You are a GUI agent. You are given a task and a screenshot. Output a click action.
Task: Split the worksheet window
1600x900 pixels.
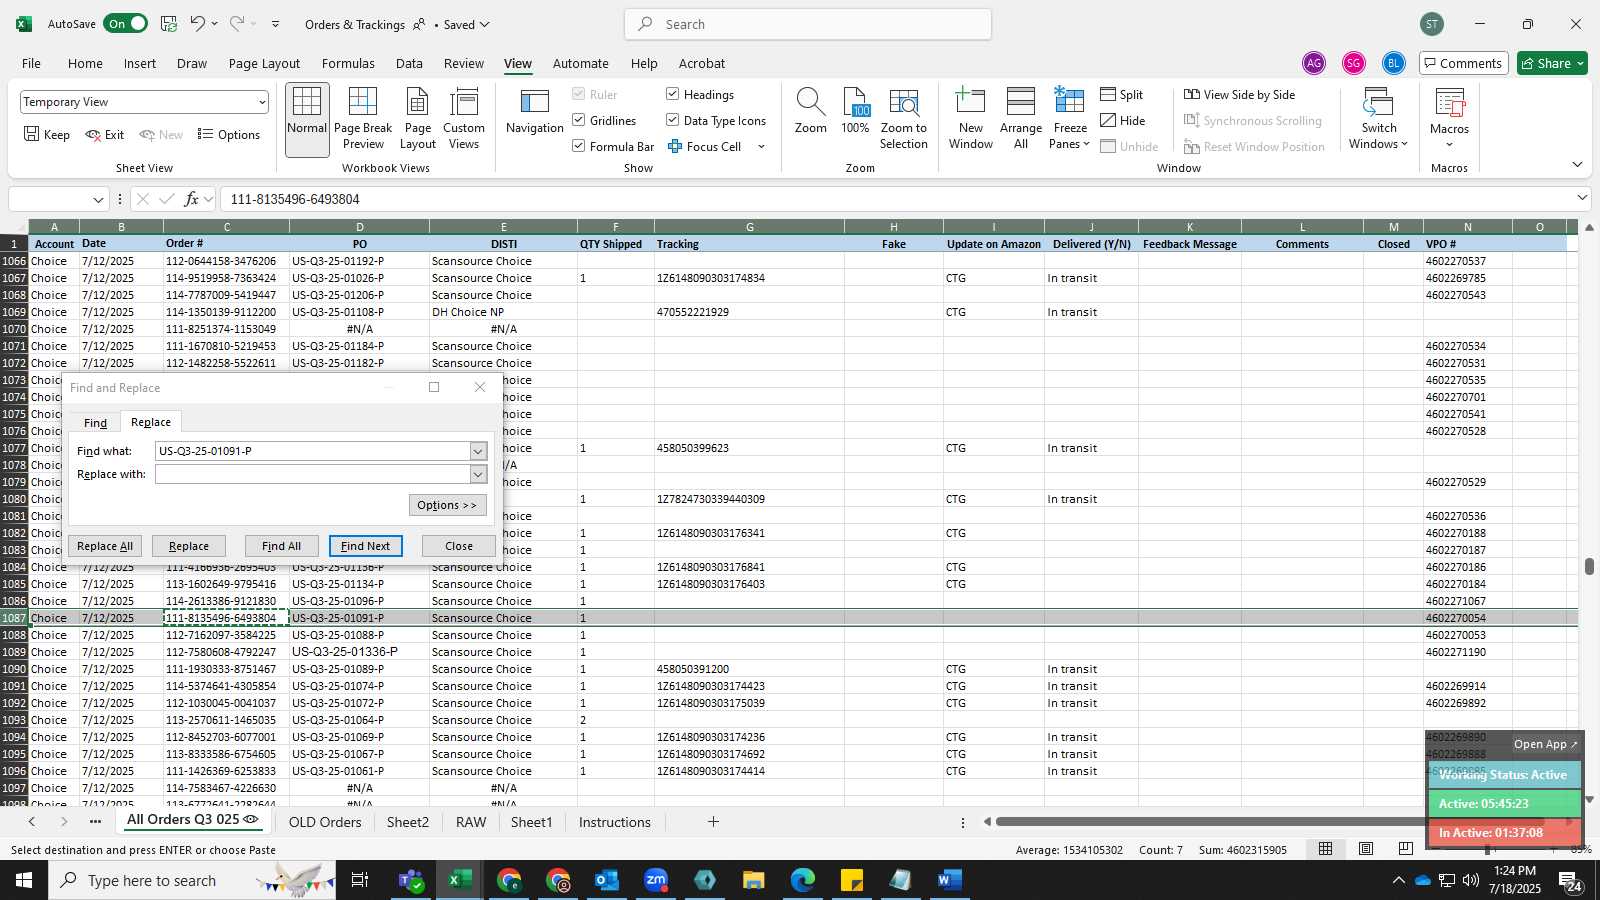(x=1122, y=94)
